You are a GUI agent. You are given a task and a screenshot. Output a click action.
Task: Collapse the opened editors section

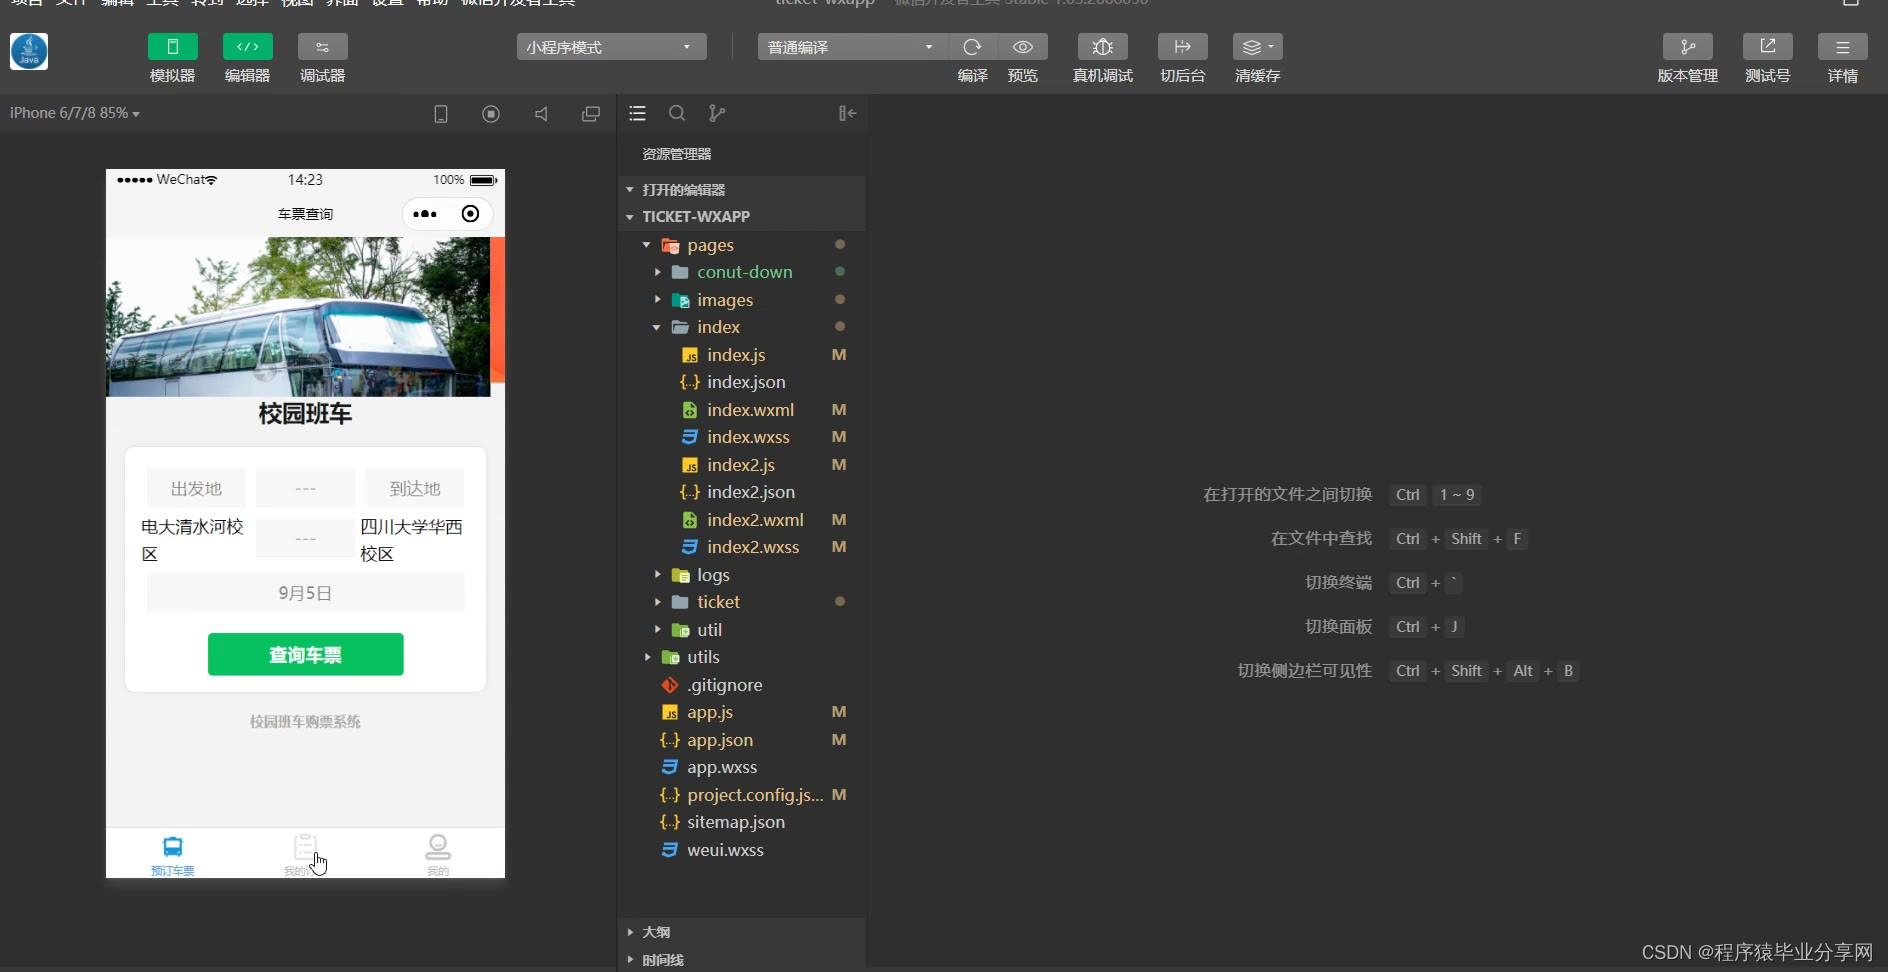[742, 189]
